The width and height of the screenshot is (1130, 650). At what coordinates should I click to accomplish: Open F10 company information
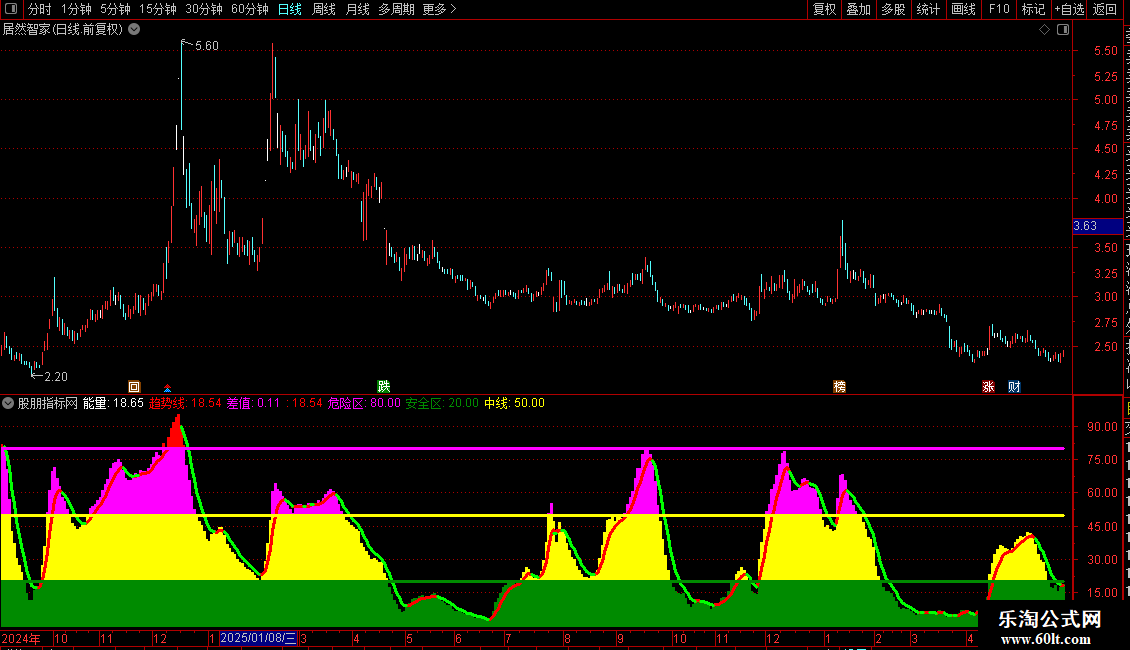[x=999, y=9]
